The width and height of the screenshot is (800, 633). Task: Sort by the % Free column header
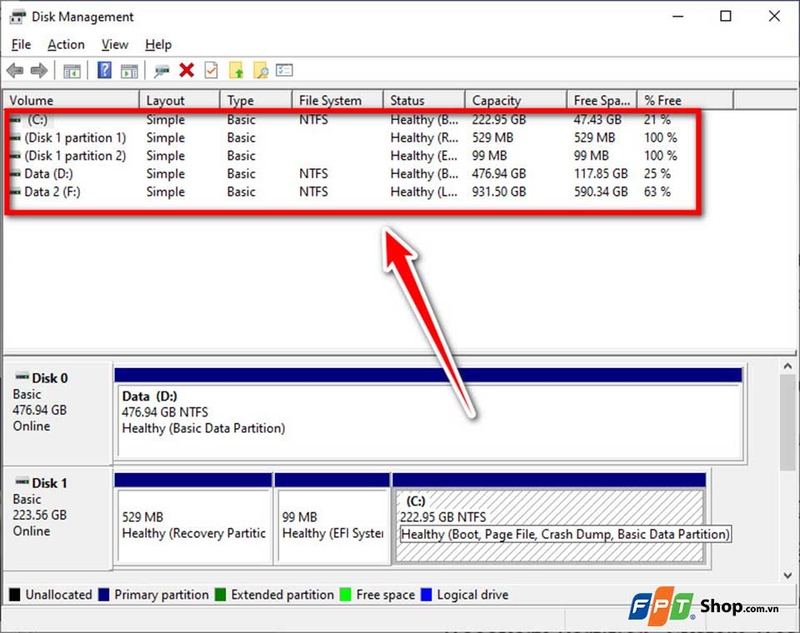[686, 100]
